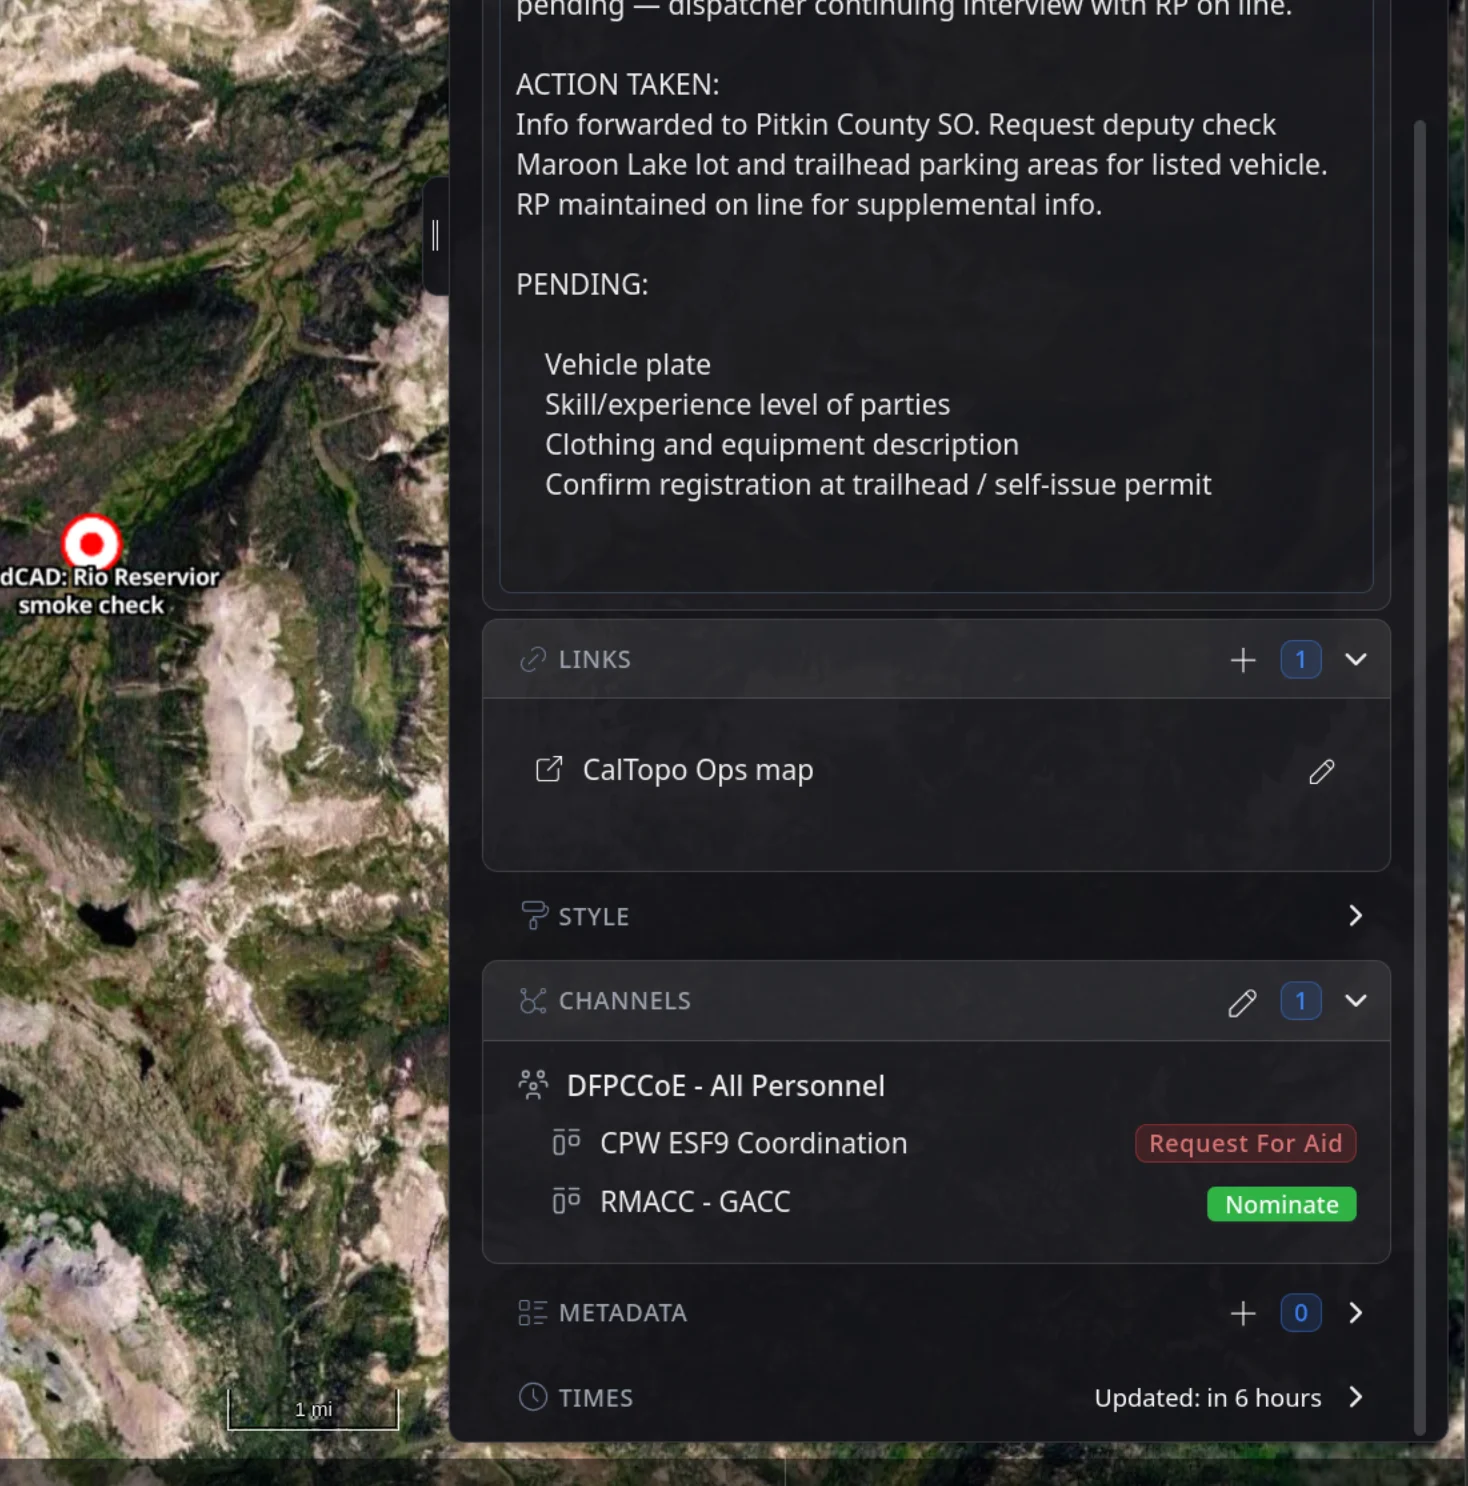Click the details panel vertical scrollbar
This screenshot has height=1486, width=1468.
click(1419, 776)
